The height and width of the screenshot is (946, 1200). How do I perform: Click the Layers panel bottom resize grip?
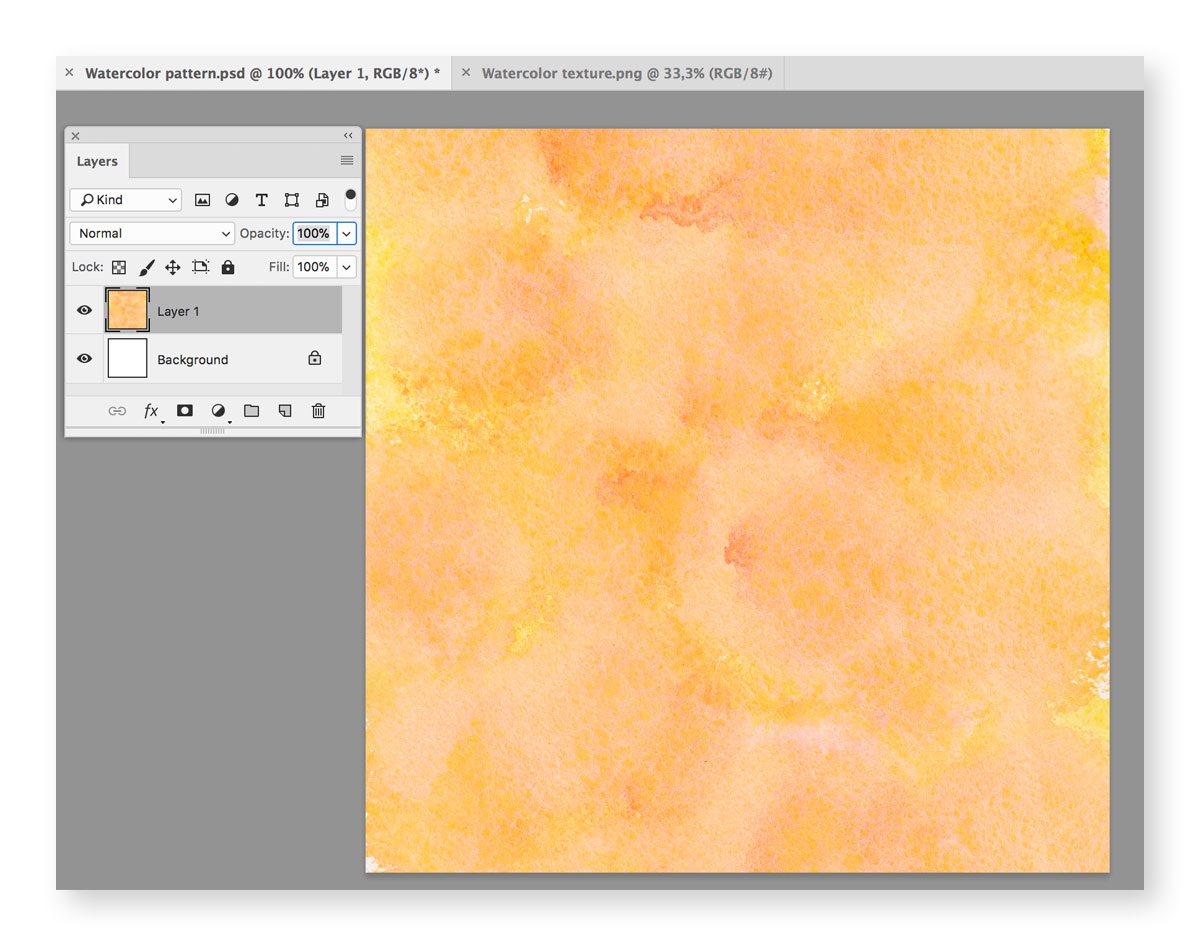pos(213,431)
